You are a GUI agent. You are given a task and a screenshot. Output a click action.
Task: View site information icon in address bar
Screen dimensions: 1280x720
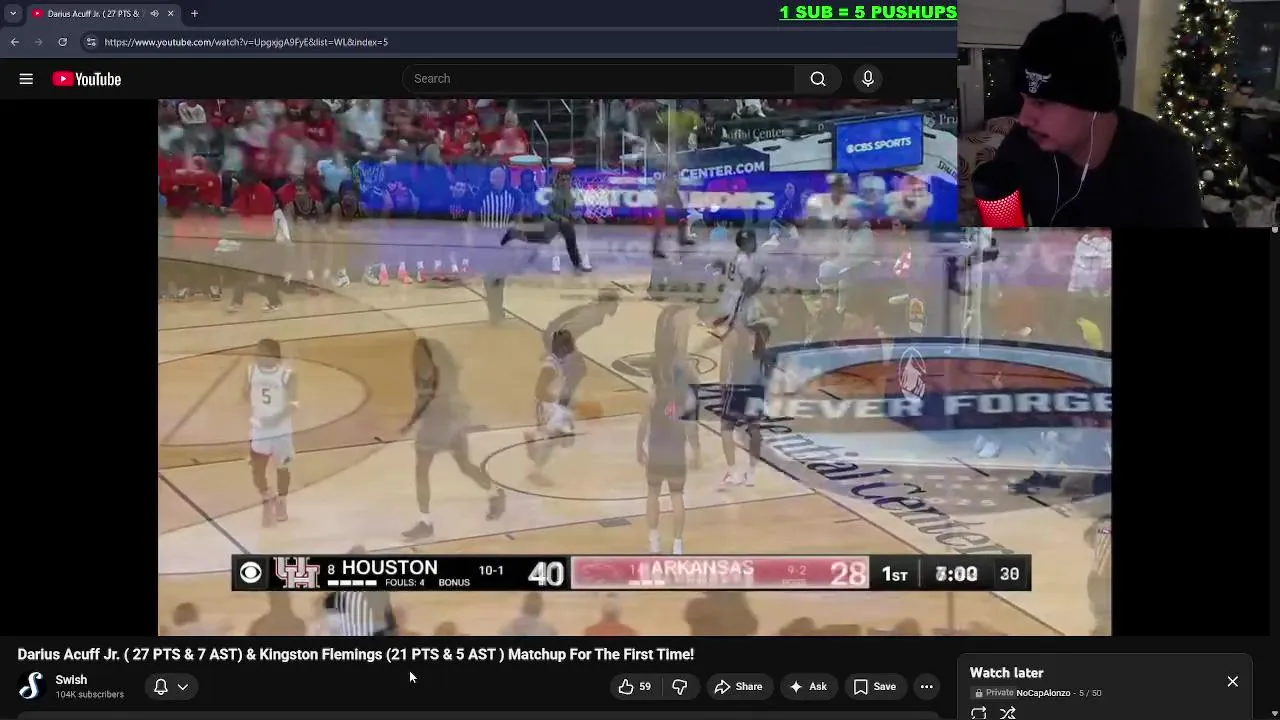click(x=91, y=42)
